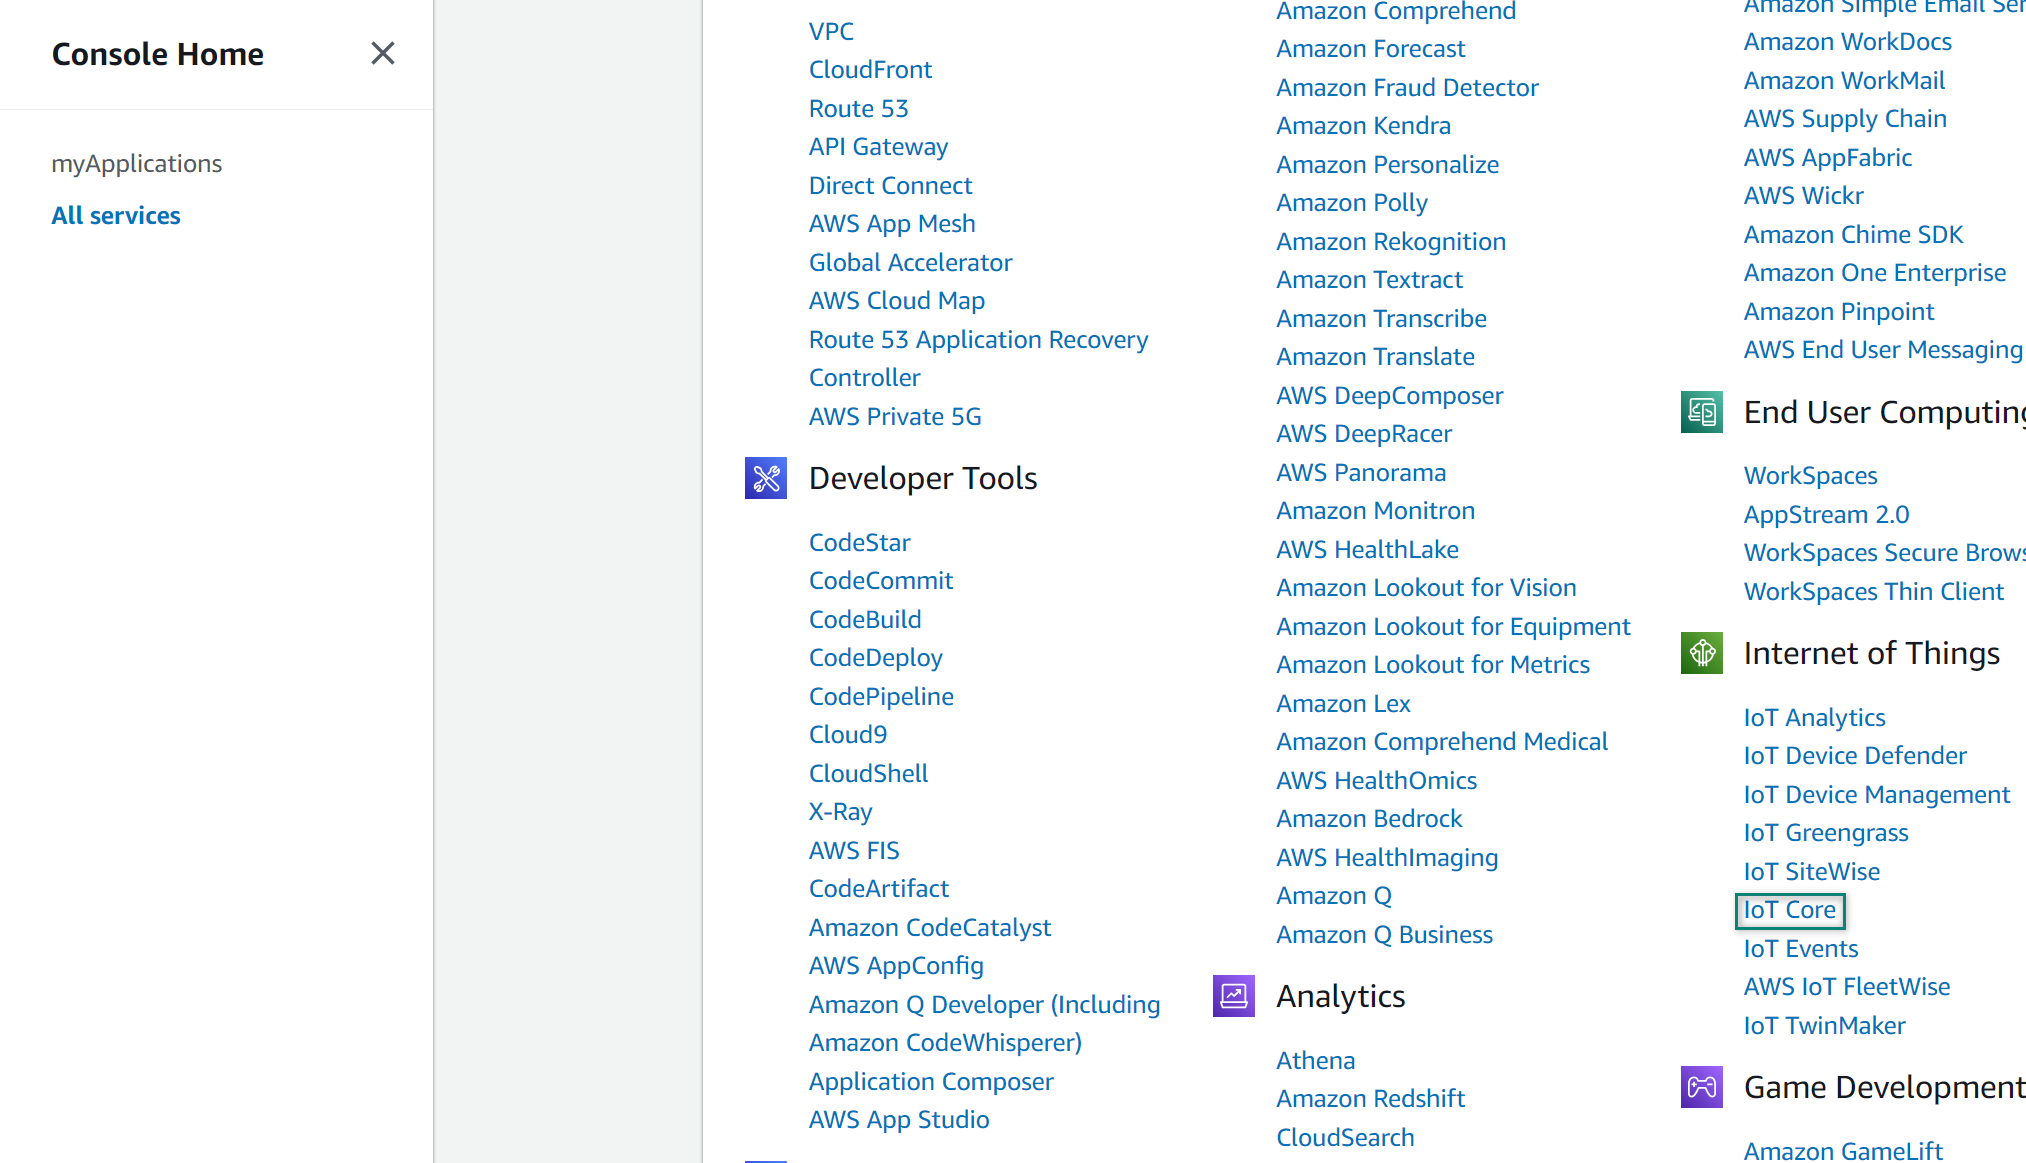Open the IoT Core service link
This screenshot has height=1163, width=2026.
pos(1789,910)
